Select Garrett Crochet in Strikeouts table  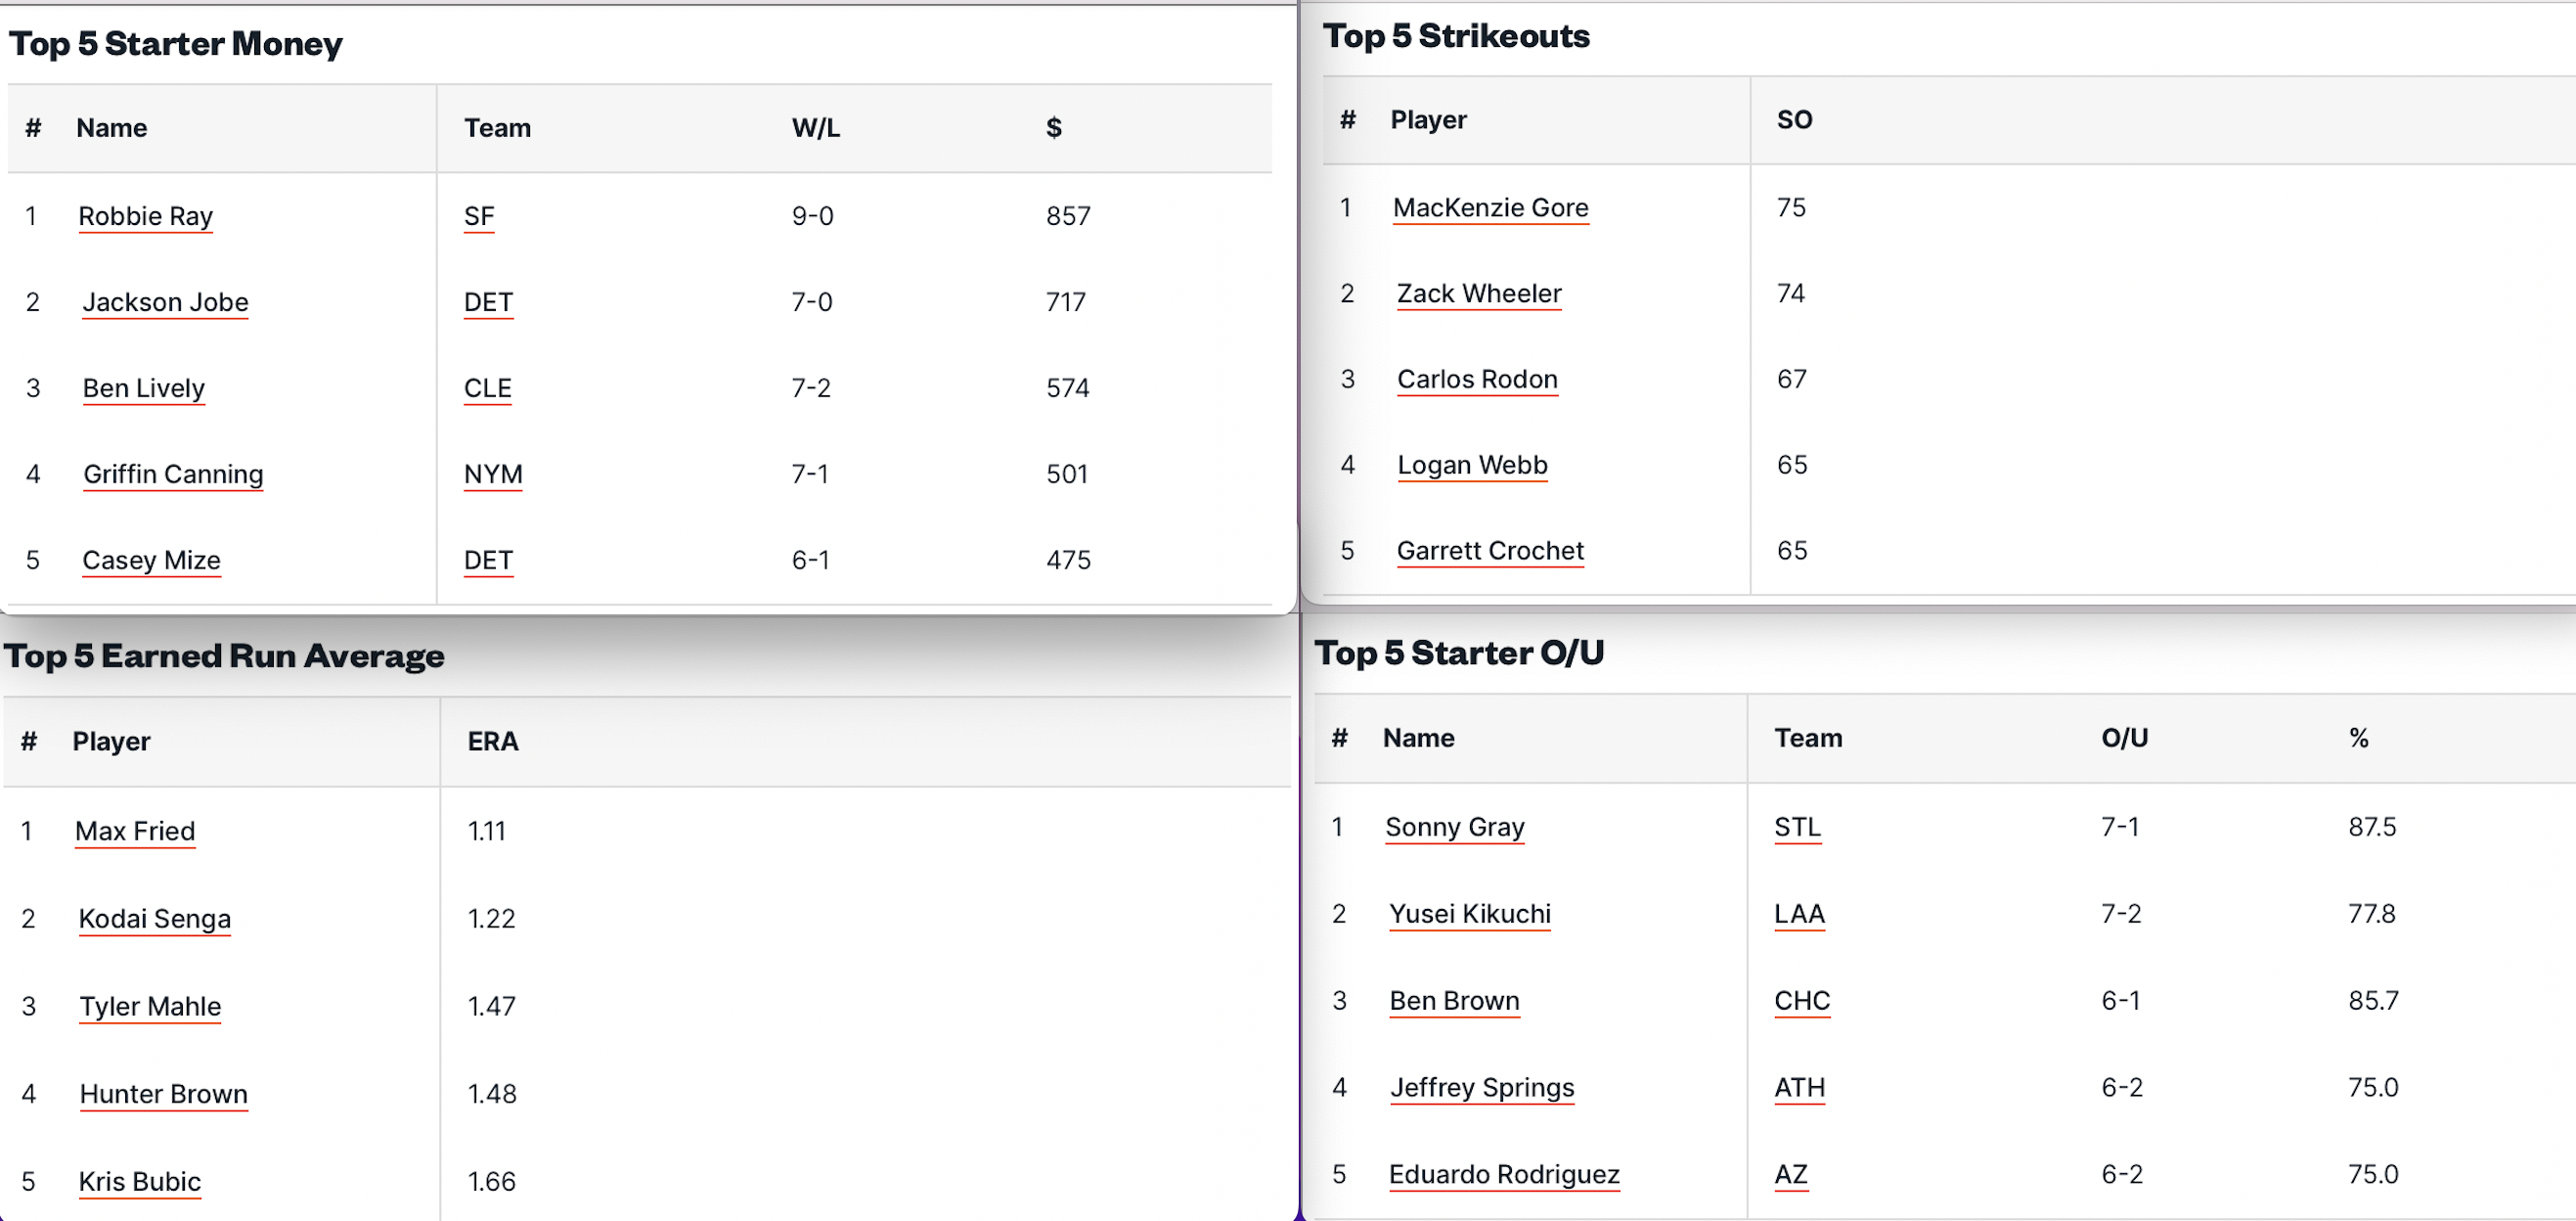[1489, 551]
